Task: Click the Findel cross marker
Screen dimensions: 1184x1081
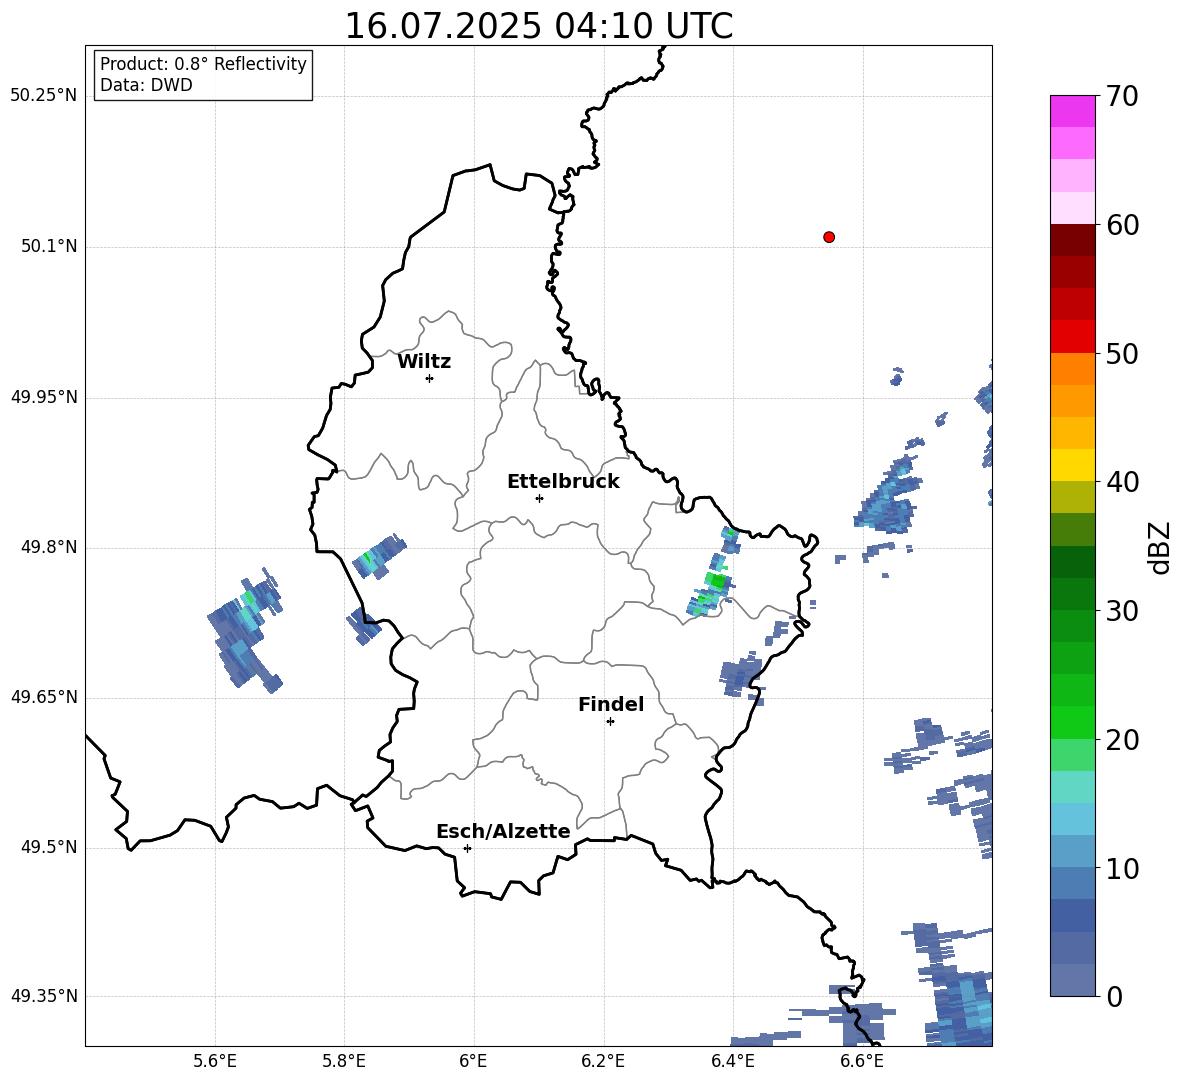Action: (610, 722)
